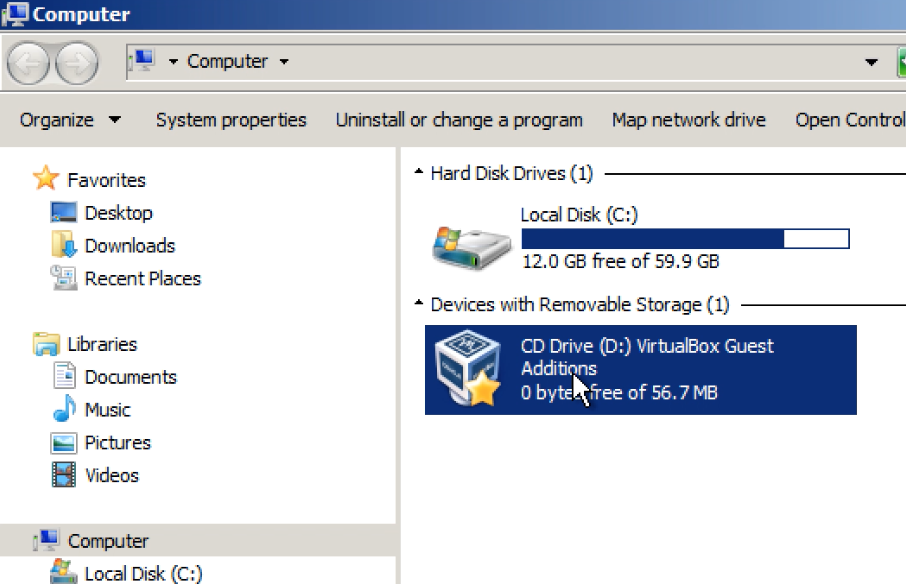
Task: Collapse Devices with Removable Storage group
Action: click(419, 305)
